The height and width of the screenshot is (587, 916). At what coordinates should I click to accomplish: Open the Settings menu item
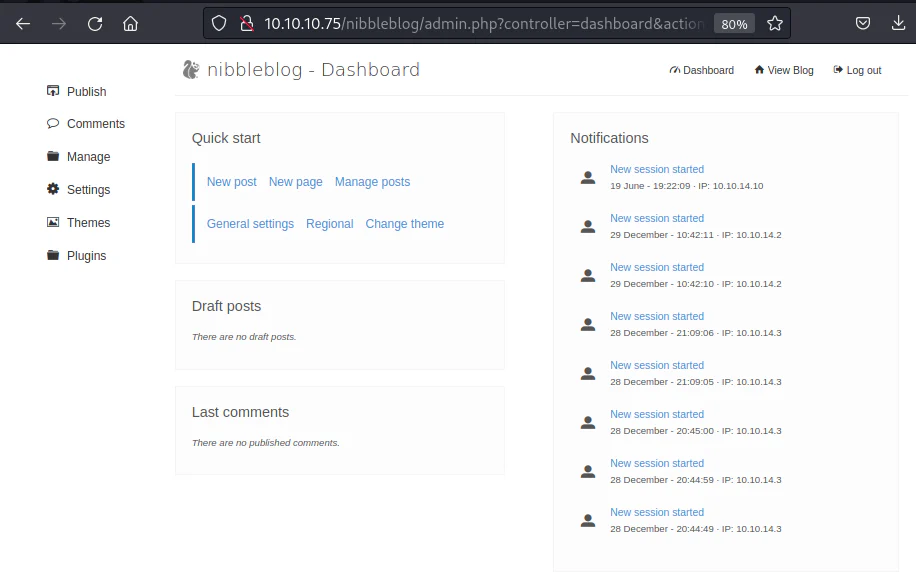88,190
